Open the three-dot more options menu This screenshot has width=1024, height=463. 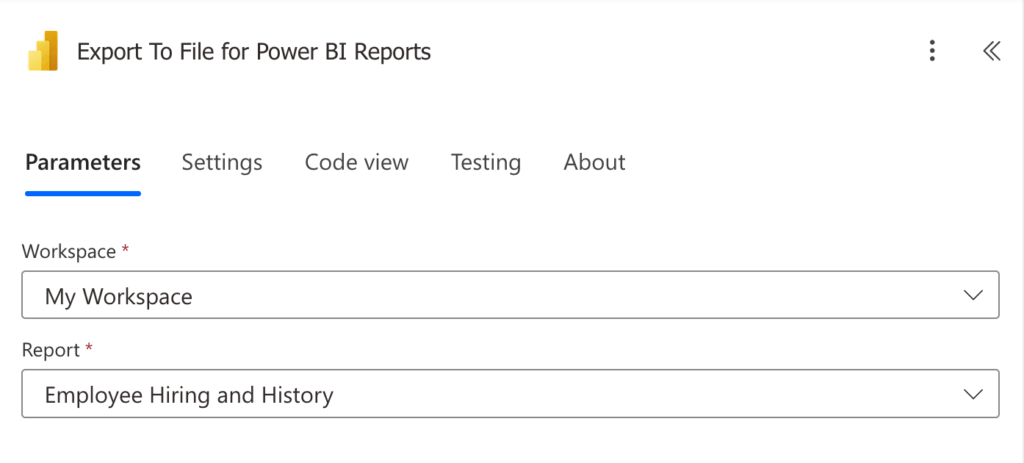(933, 51)
